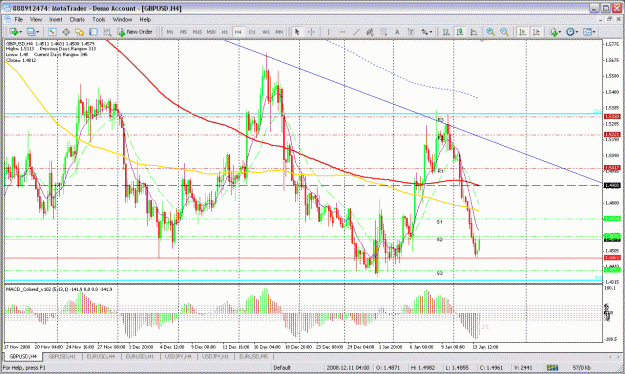This screenshot has width=625, height=374.
Task: Launch the Strategy Tester magnifier icon
Action: pyautogui.click(x=107, y=32)
